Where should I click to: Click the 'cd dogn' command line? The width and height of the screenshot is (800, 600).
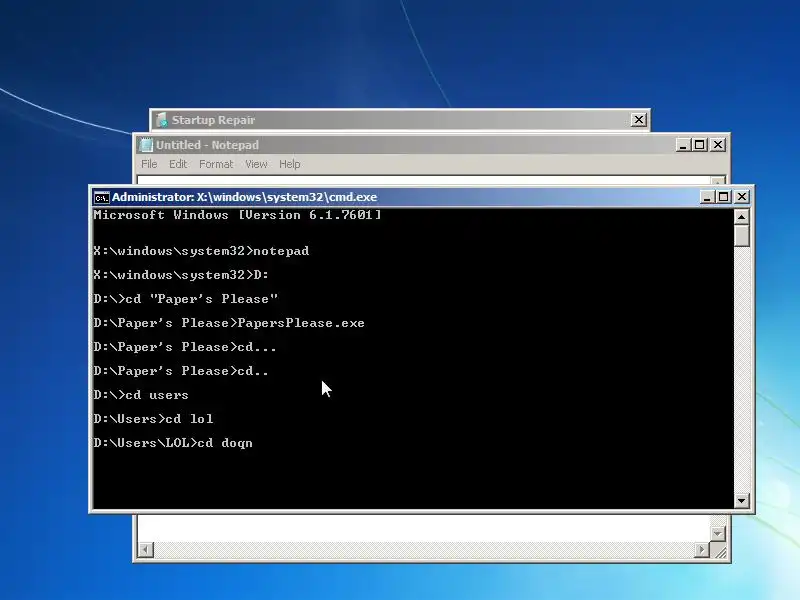click(x=173, y=443)
